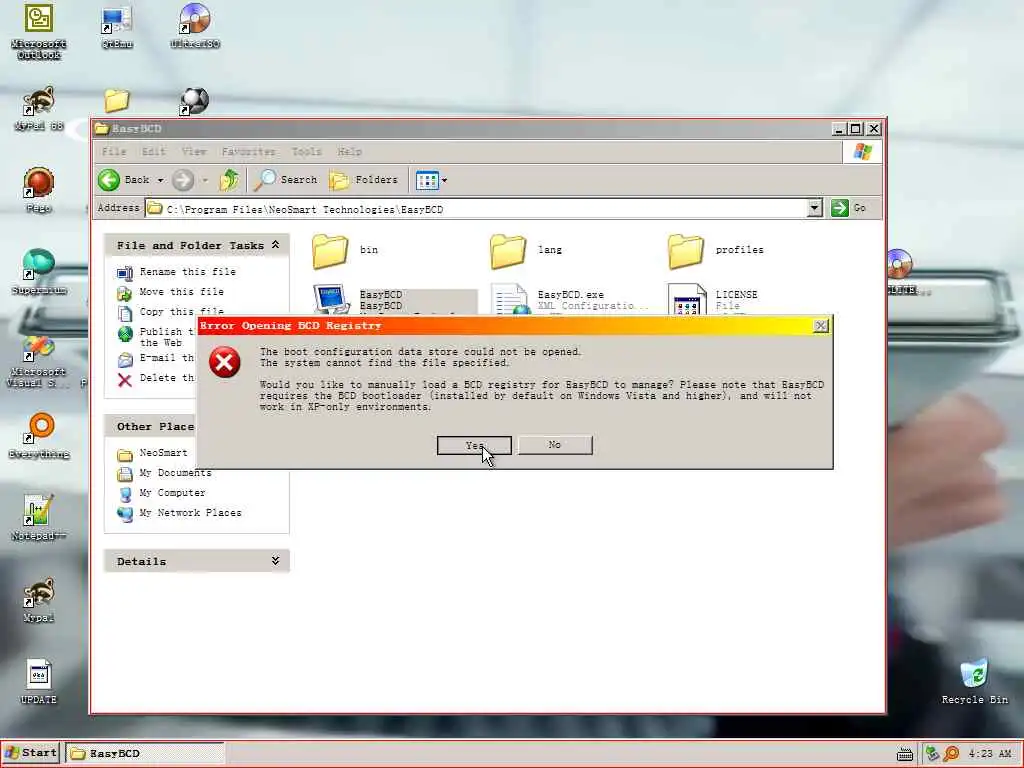Open the Back history dropdown arrow
The height and width of the screenshot is (768, 1024).
click(x=160, y=180)
